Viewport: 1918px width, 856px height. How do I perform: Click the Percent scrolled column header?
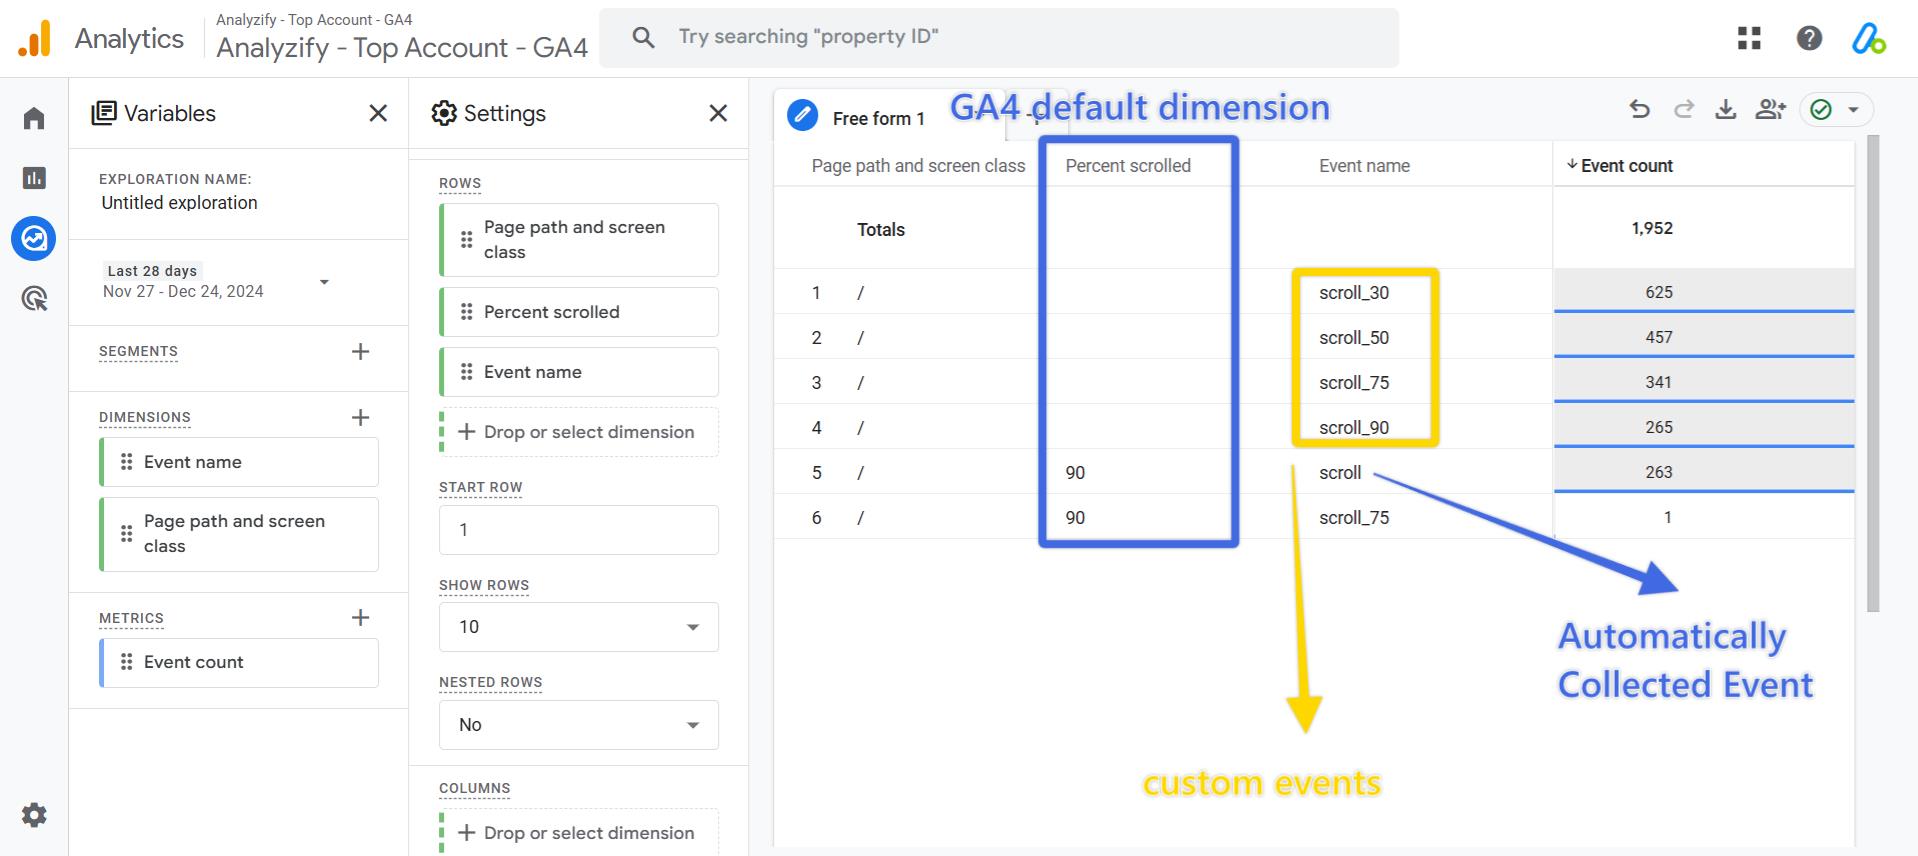tap(1128, 166)
